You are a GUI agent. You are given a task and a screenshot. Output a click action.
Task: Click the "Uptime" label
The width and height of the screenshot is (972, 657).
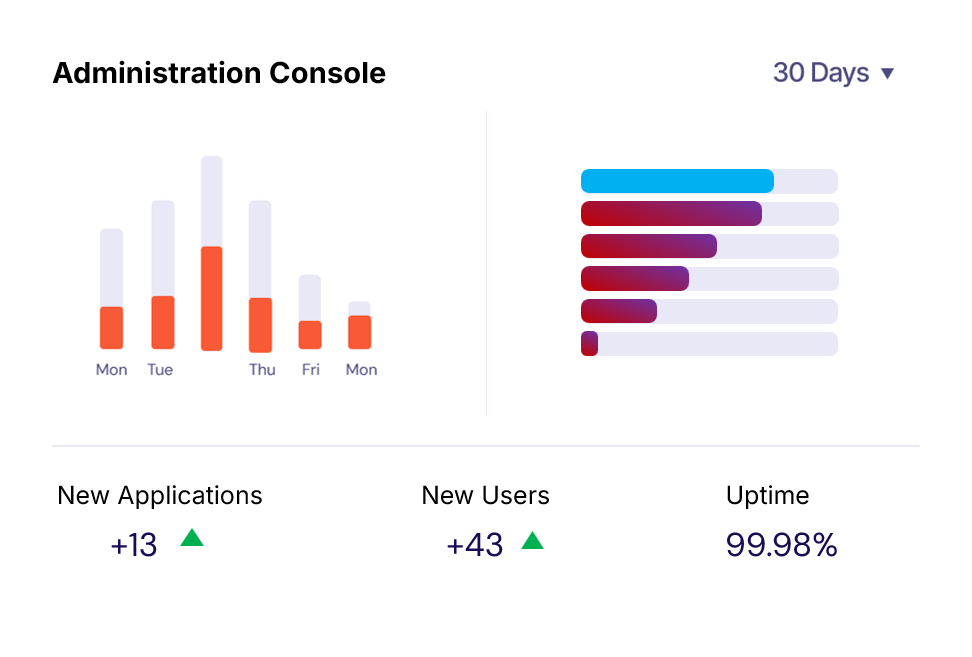(767, 496)
